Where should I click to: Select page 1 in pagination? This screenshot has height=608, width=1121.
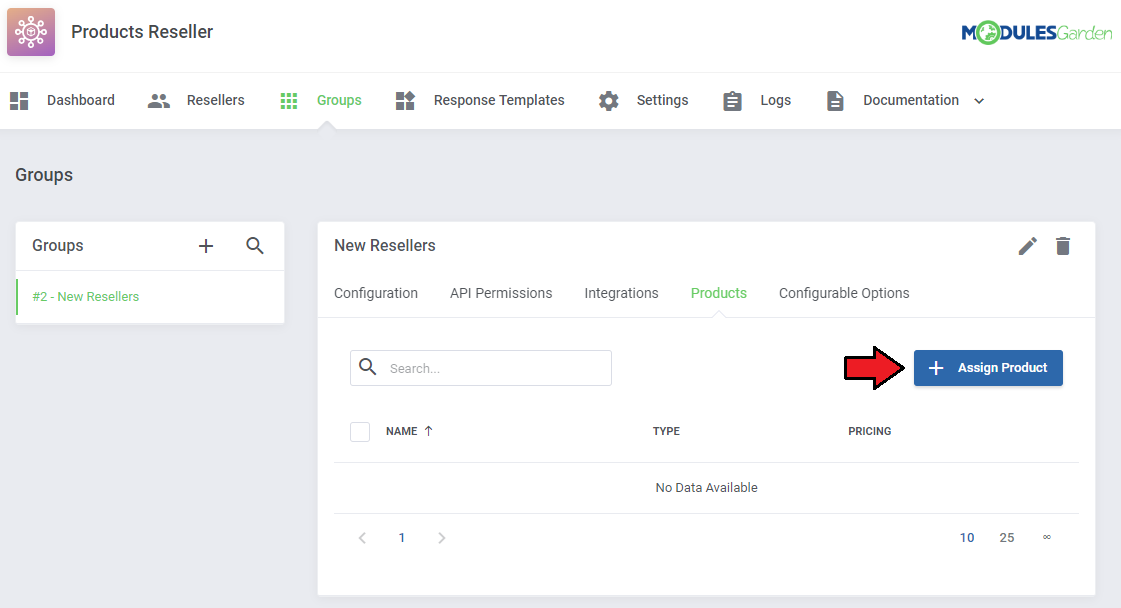pos(402,538)
